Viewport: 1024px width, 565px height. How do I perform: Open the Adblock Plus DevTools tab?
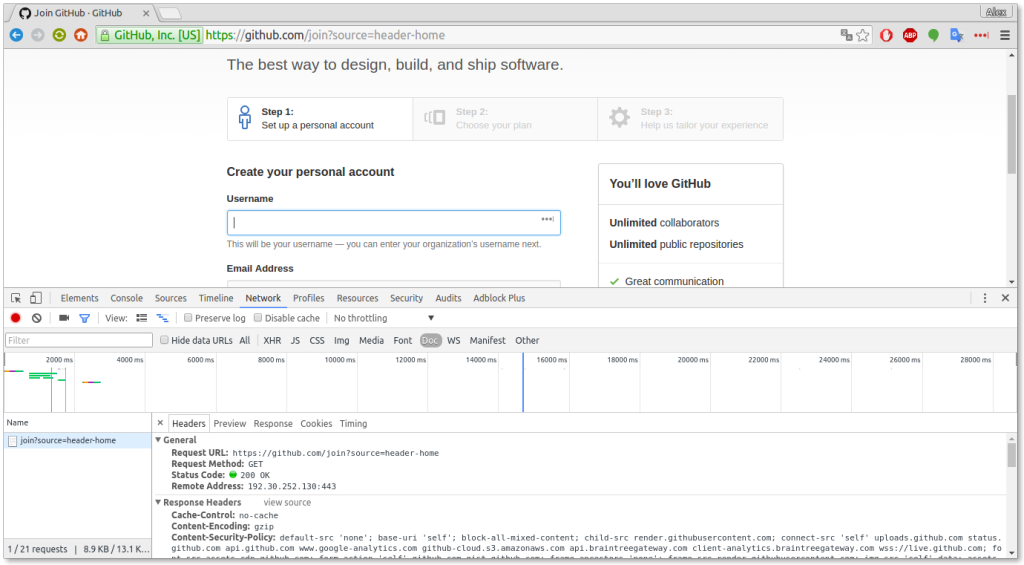500,298
